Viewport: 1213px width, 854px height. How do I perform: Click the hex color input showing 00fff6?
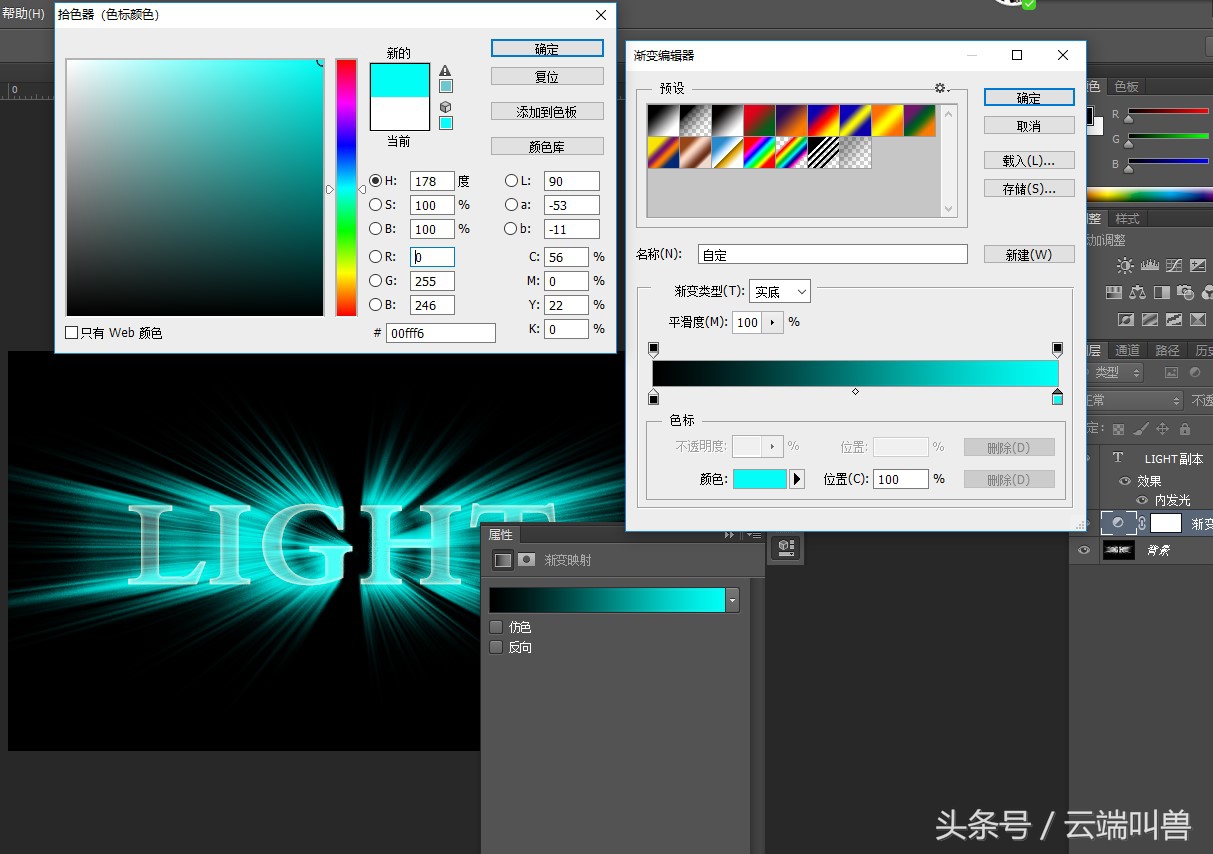click(x=441, y=333)
